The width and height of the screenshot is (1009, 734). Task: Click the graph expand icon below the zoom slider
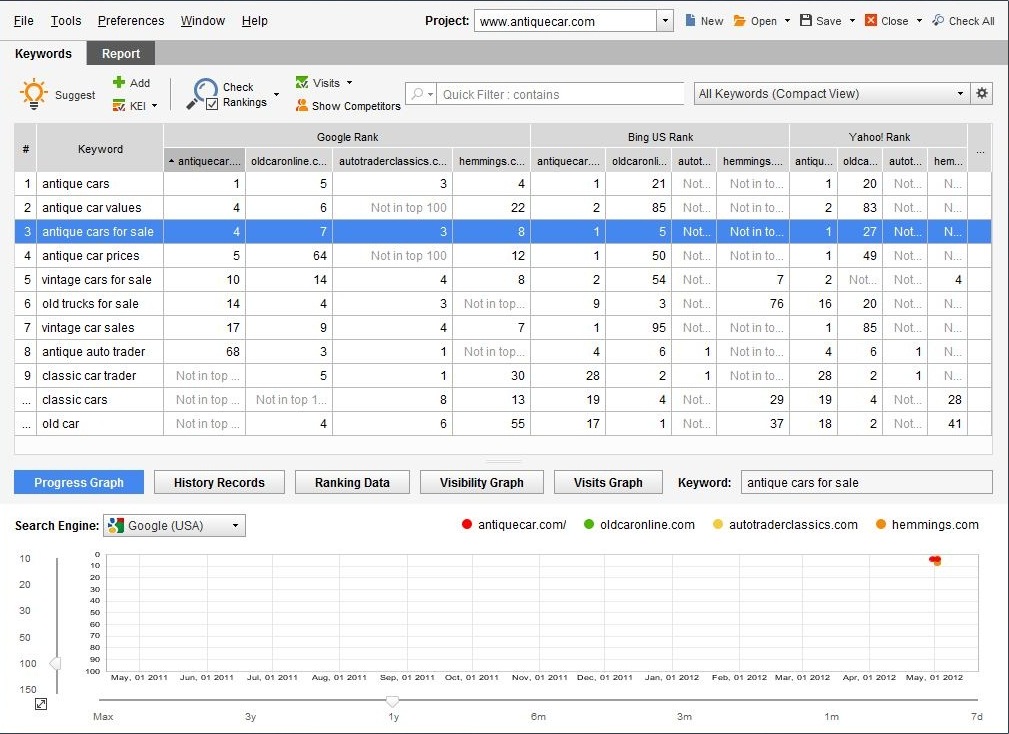tap(41, 704)
